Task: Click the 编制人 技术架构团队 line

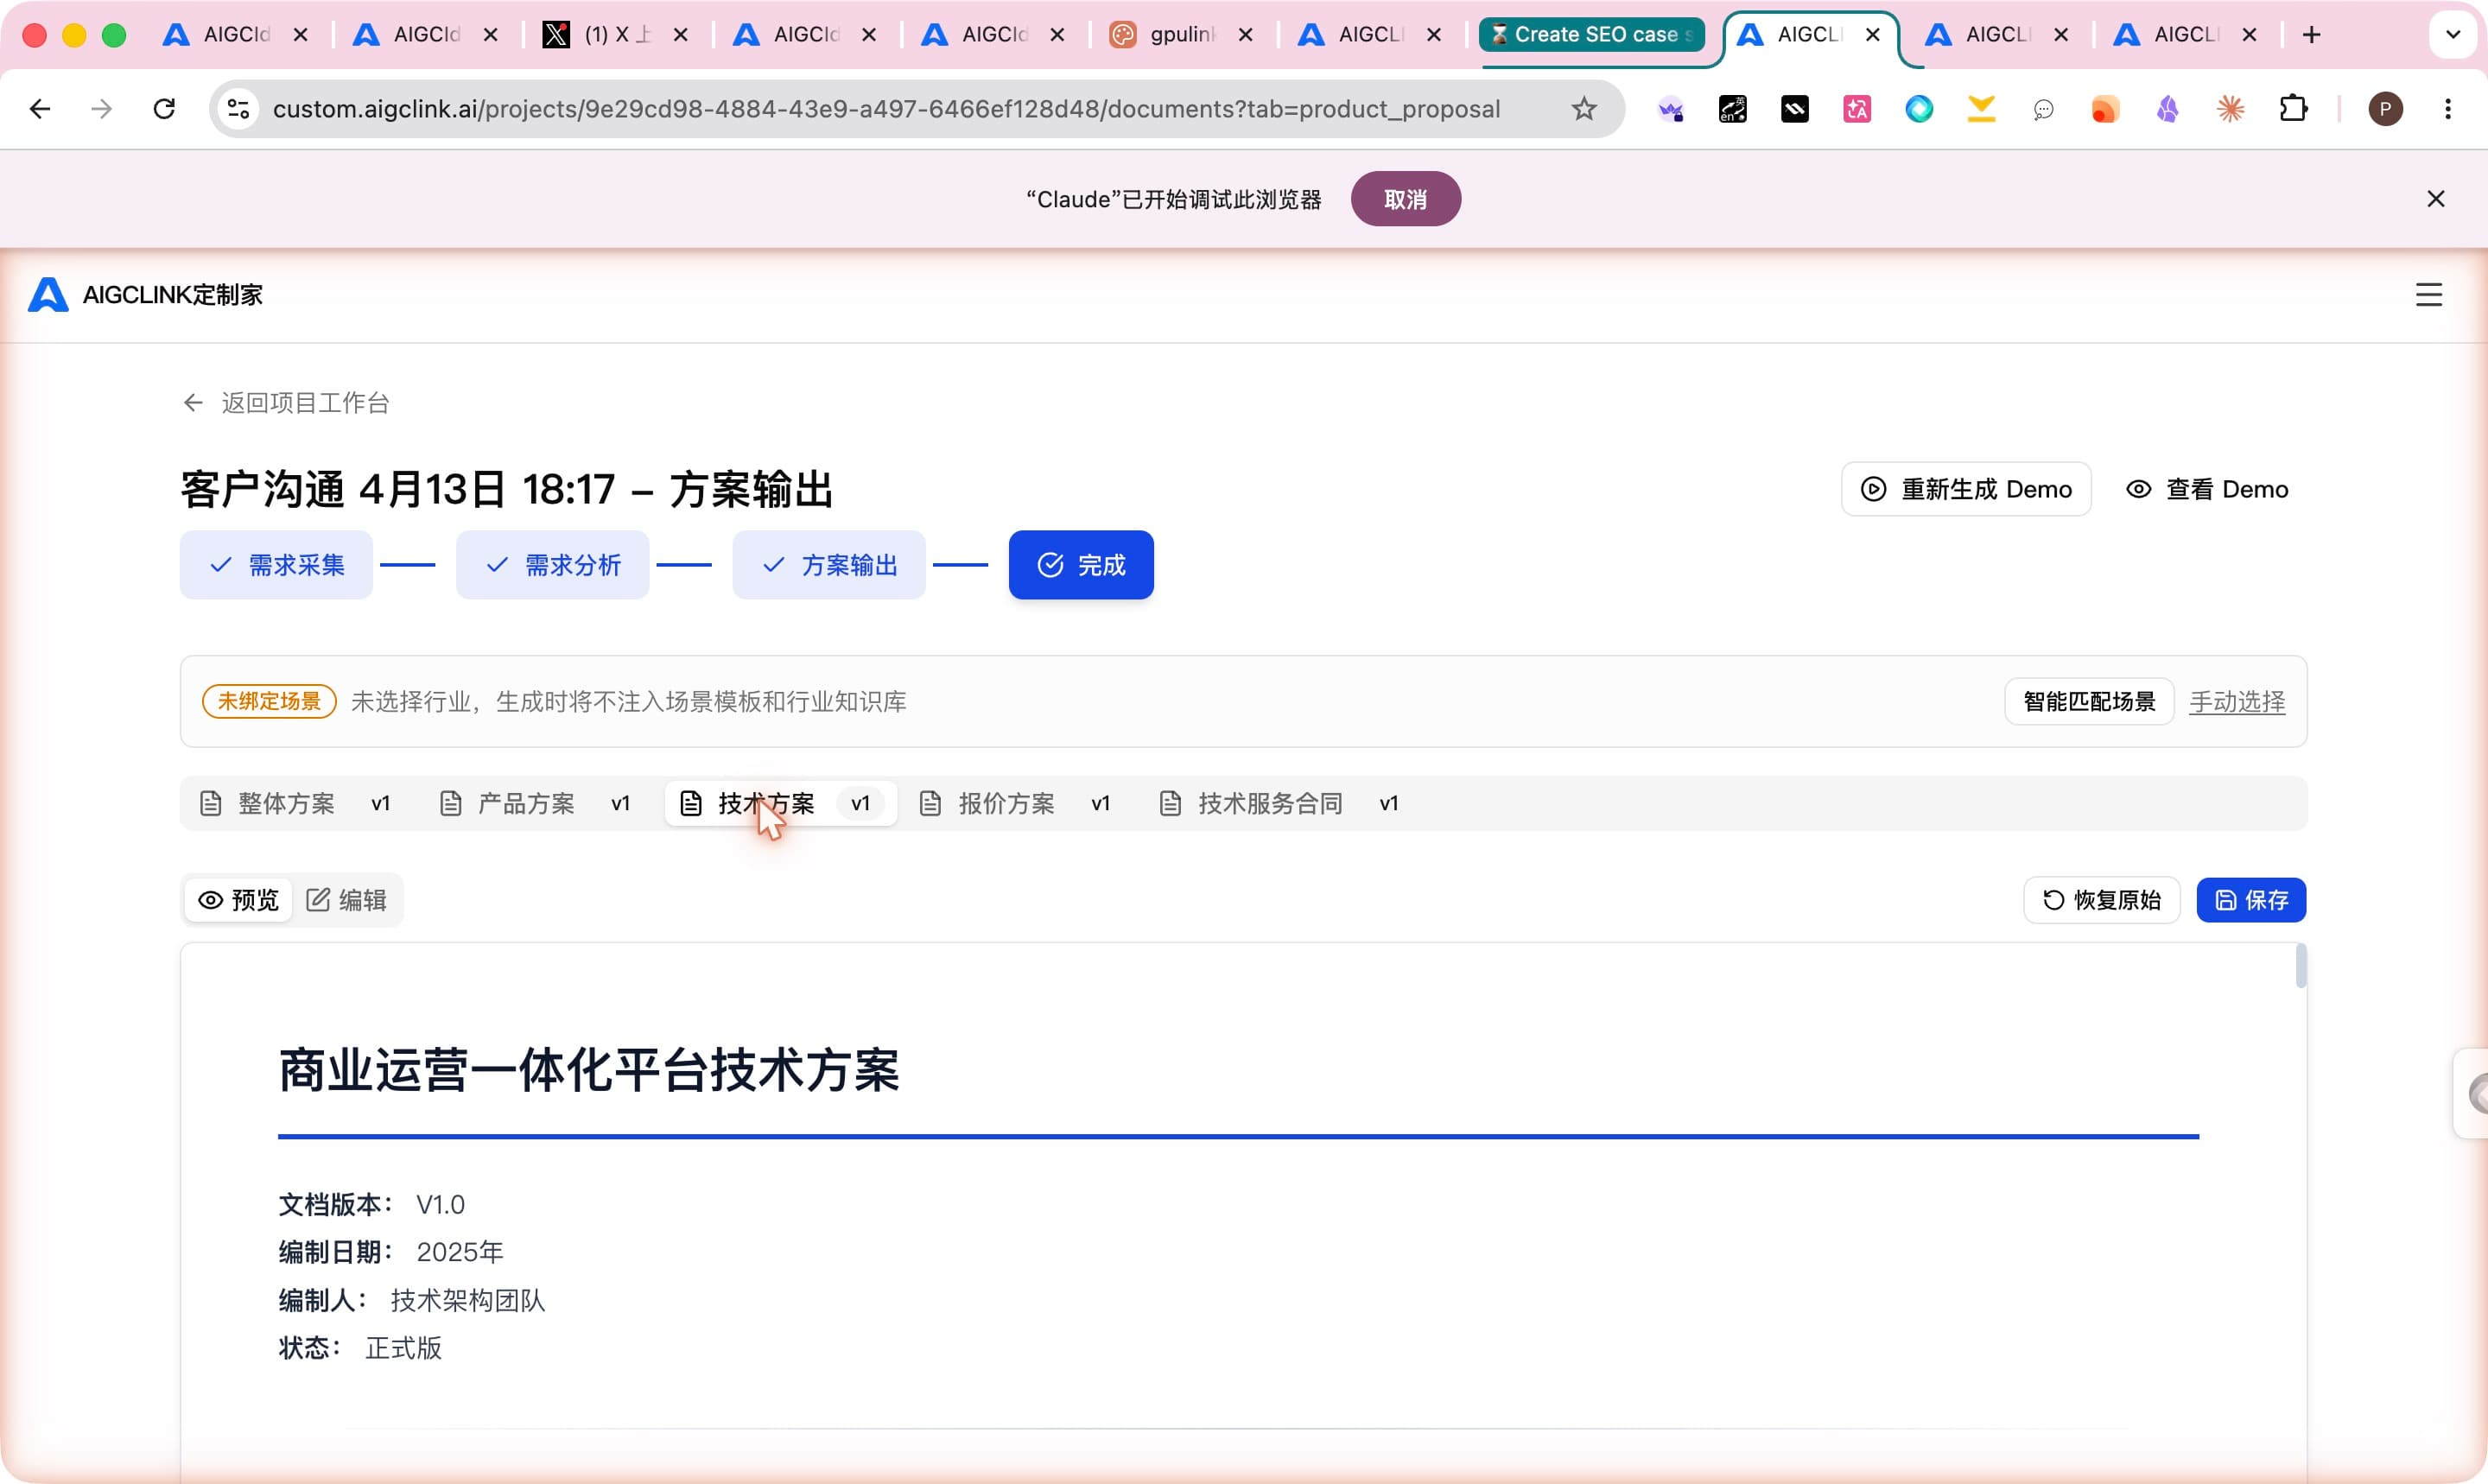Action: click(411, 1300)
